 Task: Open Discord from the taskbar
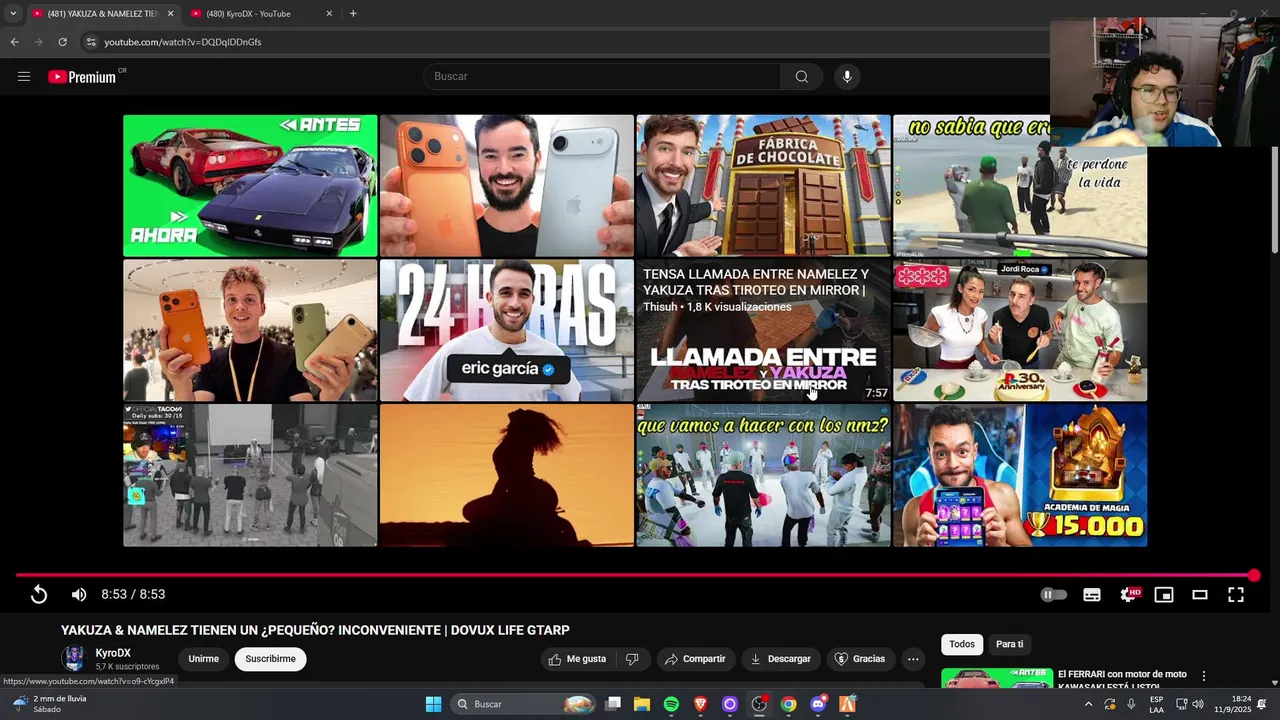click(818, 704)
